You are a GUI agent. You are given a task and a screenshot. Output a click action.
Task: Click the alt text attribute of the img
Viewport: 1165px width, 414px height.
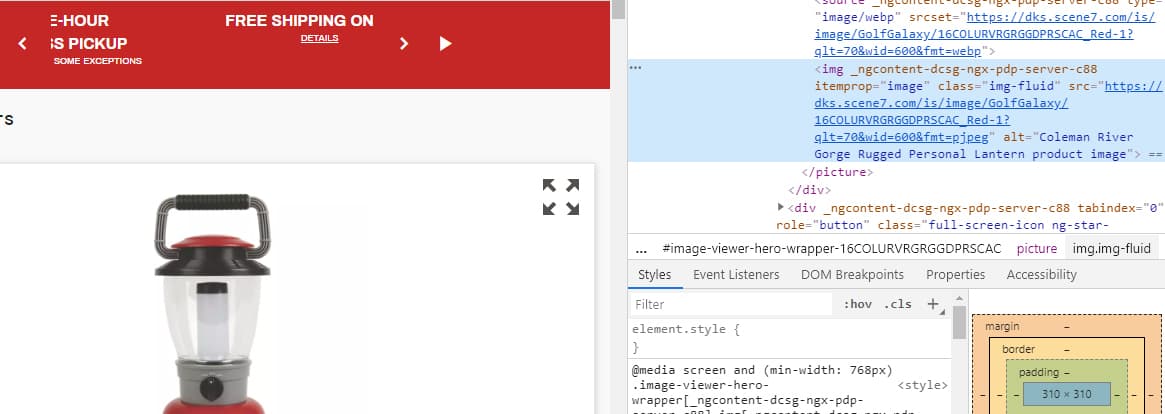[976, 146]
